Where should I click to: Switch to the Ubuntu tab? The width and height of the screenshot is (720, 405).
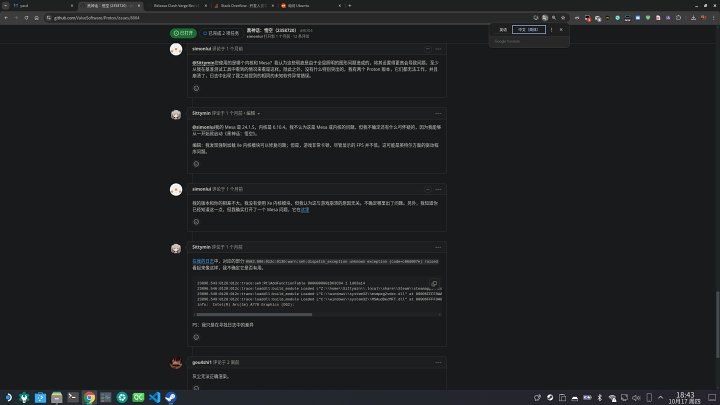[x=310, y=6]
